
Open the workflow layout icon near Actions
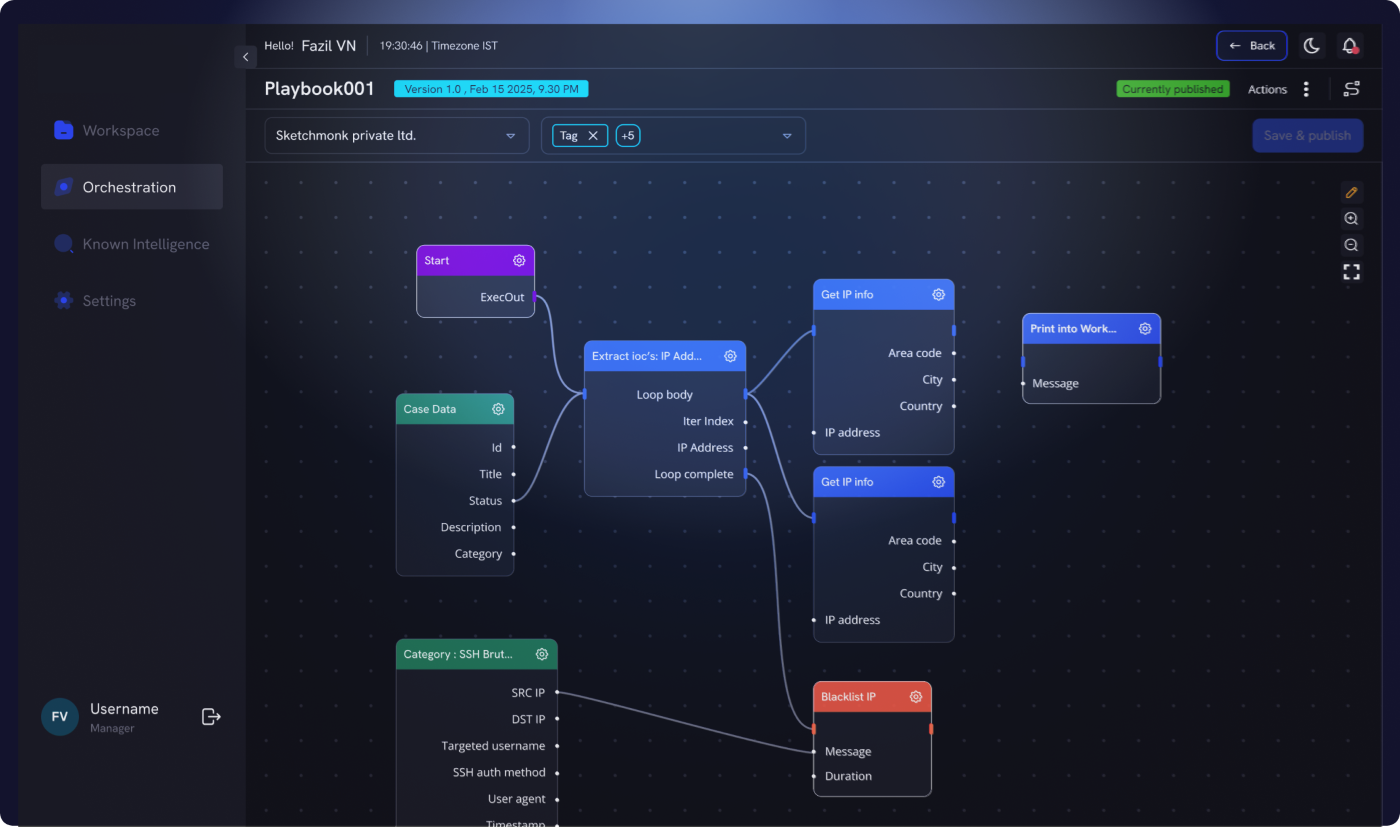click(1351, 89)
